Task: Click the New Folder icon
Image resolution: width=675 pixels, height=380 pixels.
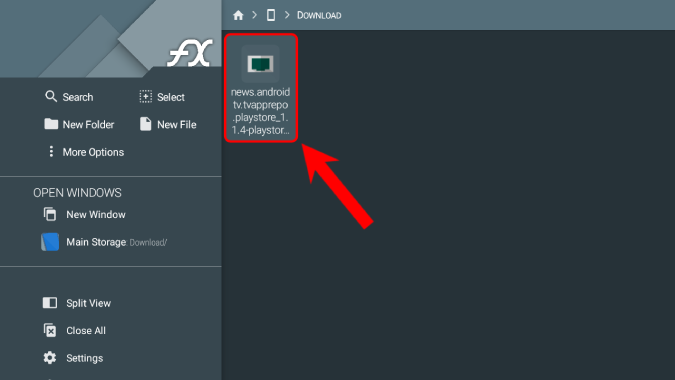Action: click(x=51, y=124)
